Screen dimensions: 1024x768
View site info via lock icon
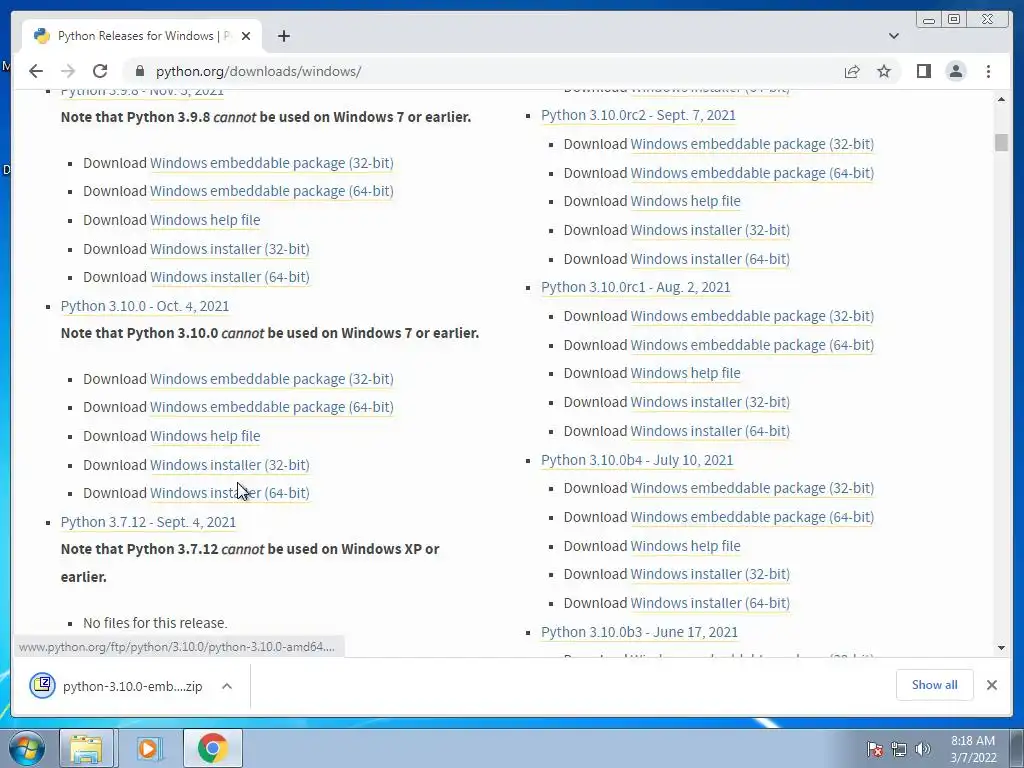(x=138, y=71)
